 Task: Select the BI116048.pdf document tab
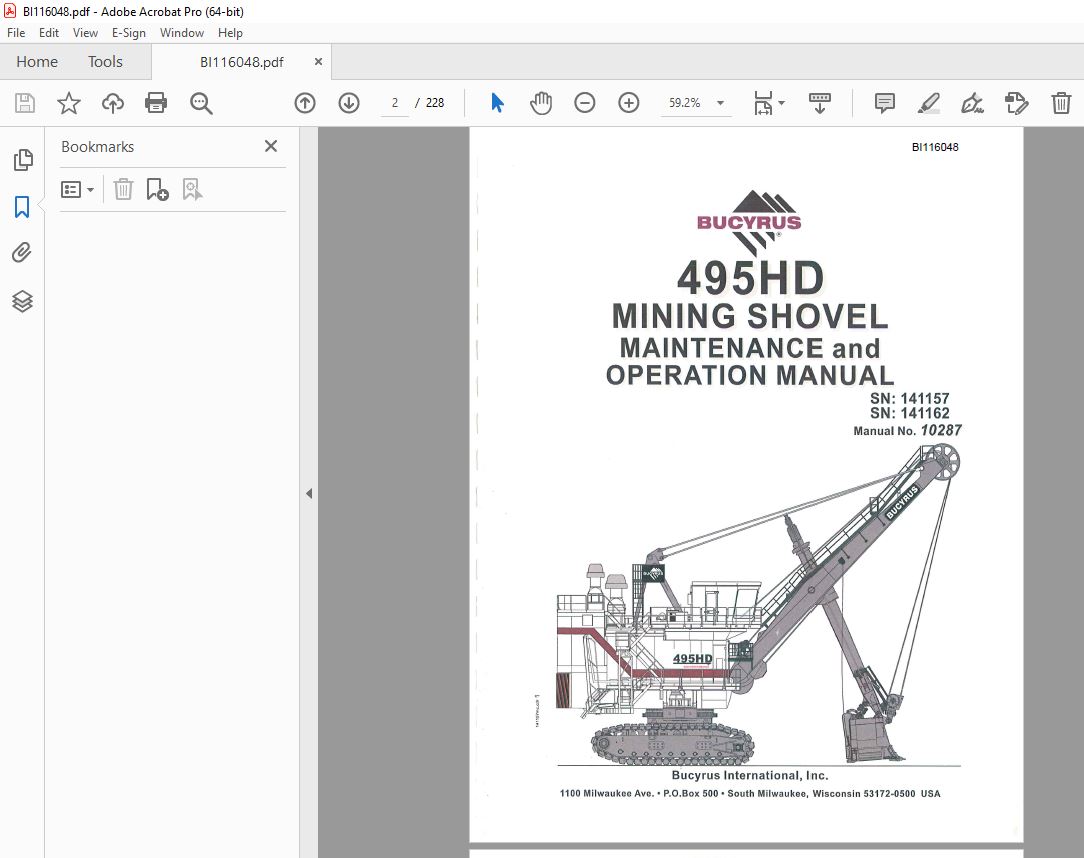(241, 62)
